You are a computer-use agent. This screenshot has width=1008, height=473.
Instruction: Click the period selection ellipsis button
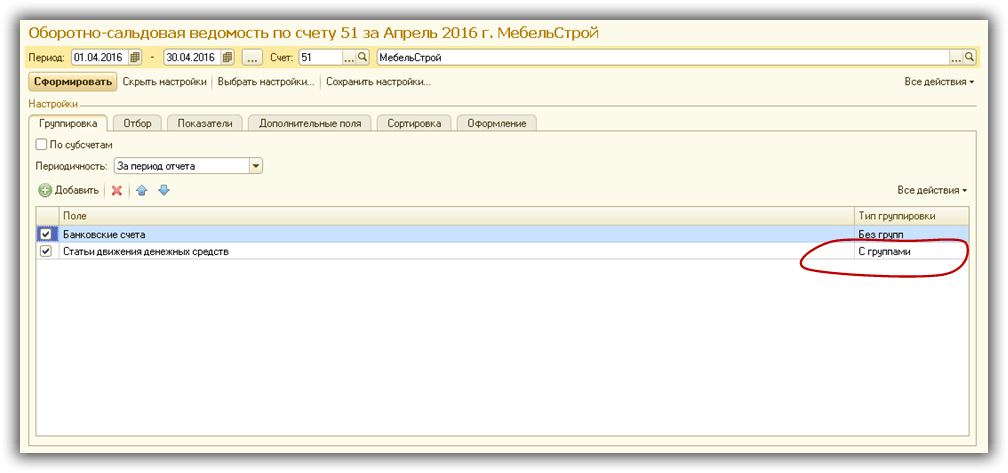point(252,57)
